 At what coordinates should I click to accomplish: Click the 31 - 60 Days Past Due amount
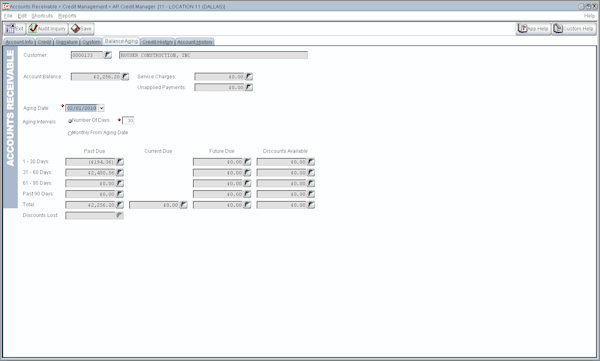(91, 173)
